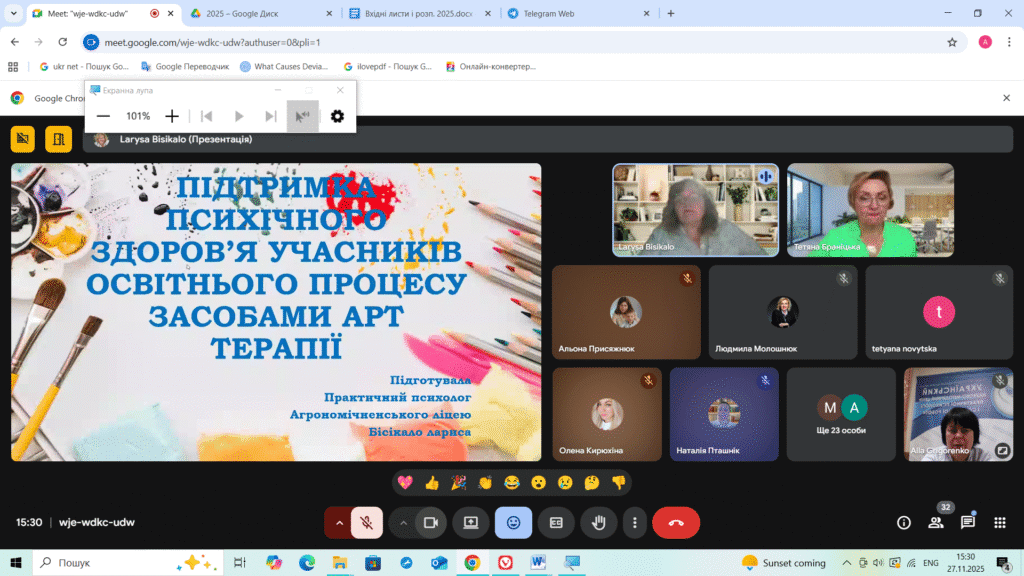The image size is (1024, 576).
Task: Zoom in with the Magnifier plus button
Action: (172, 116)
